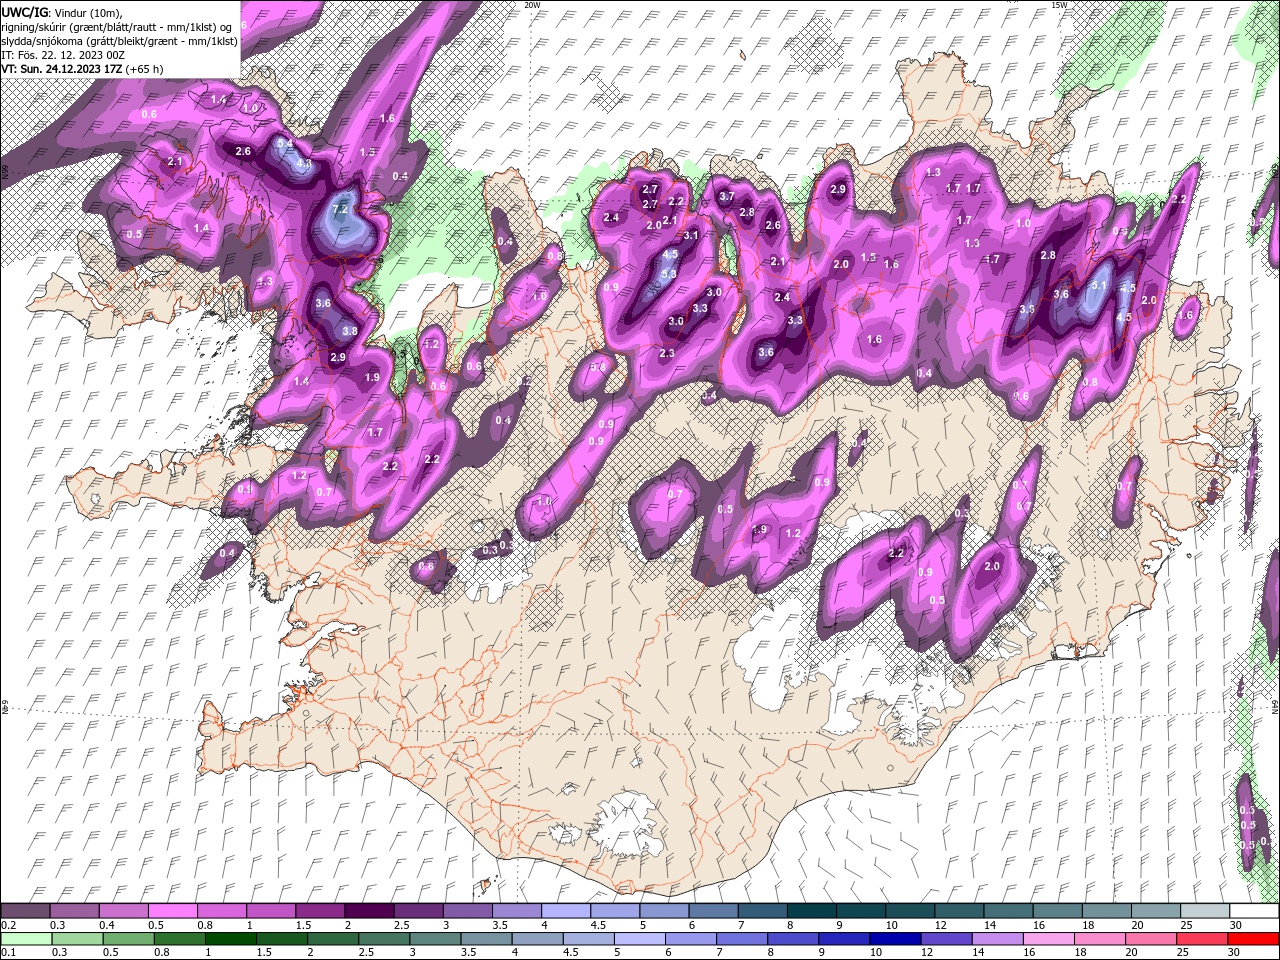This screenshot has height=960, width=1280.
Task: Click the '20W' longitude label at top
Action: pyautogui.click(x=532, y=5)
